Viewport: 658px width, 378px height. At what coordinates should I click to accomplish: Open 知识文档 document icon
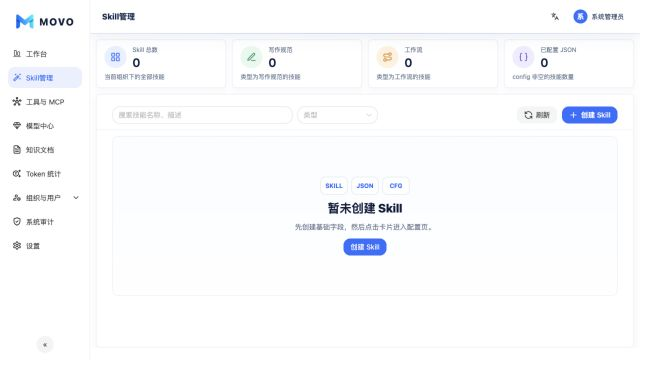pyautogui.click(x=17, y=149)
